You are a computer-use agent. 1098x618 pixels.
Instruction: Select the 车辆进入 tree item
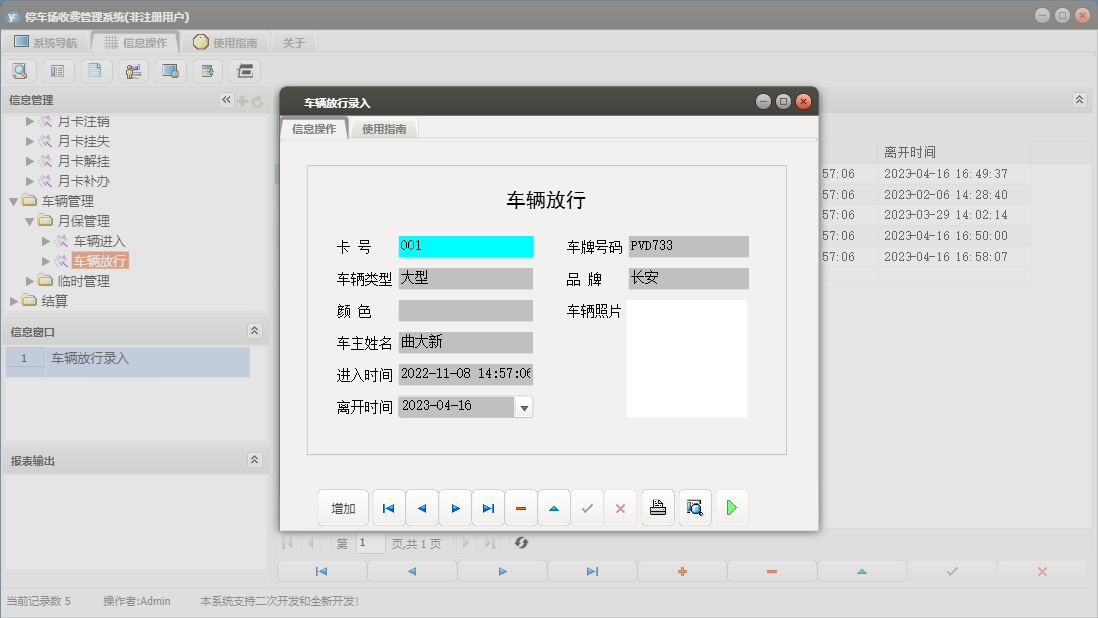click(x=99, y=240)
